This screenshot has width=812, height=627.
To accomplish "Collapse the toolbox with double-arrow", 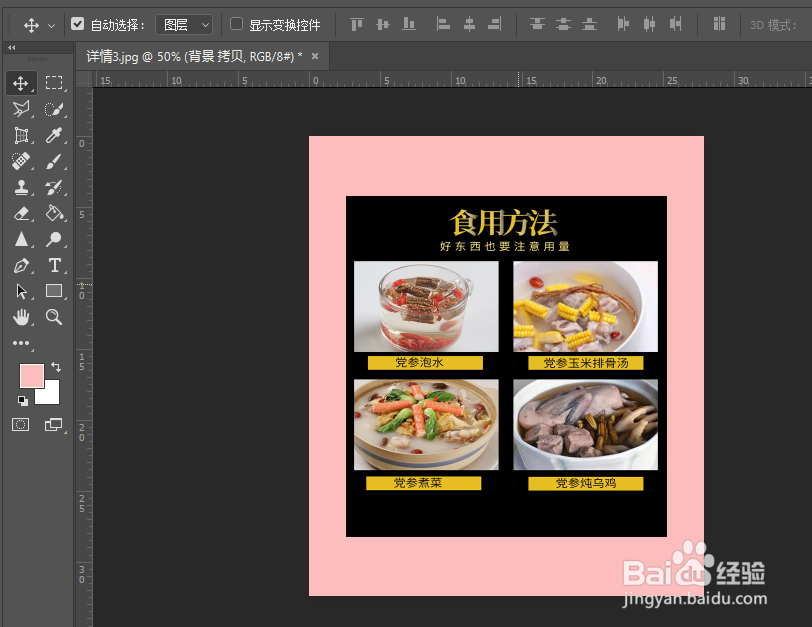I will click(x=11, y=47).
